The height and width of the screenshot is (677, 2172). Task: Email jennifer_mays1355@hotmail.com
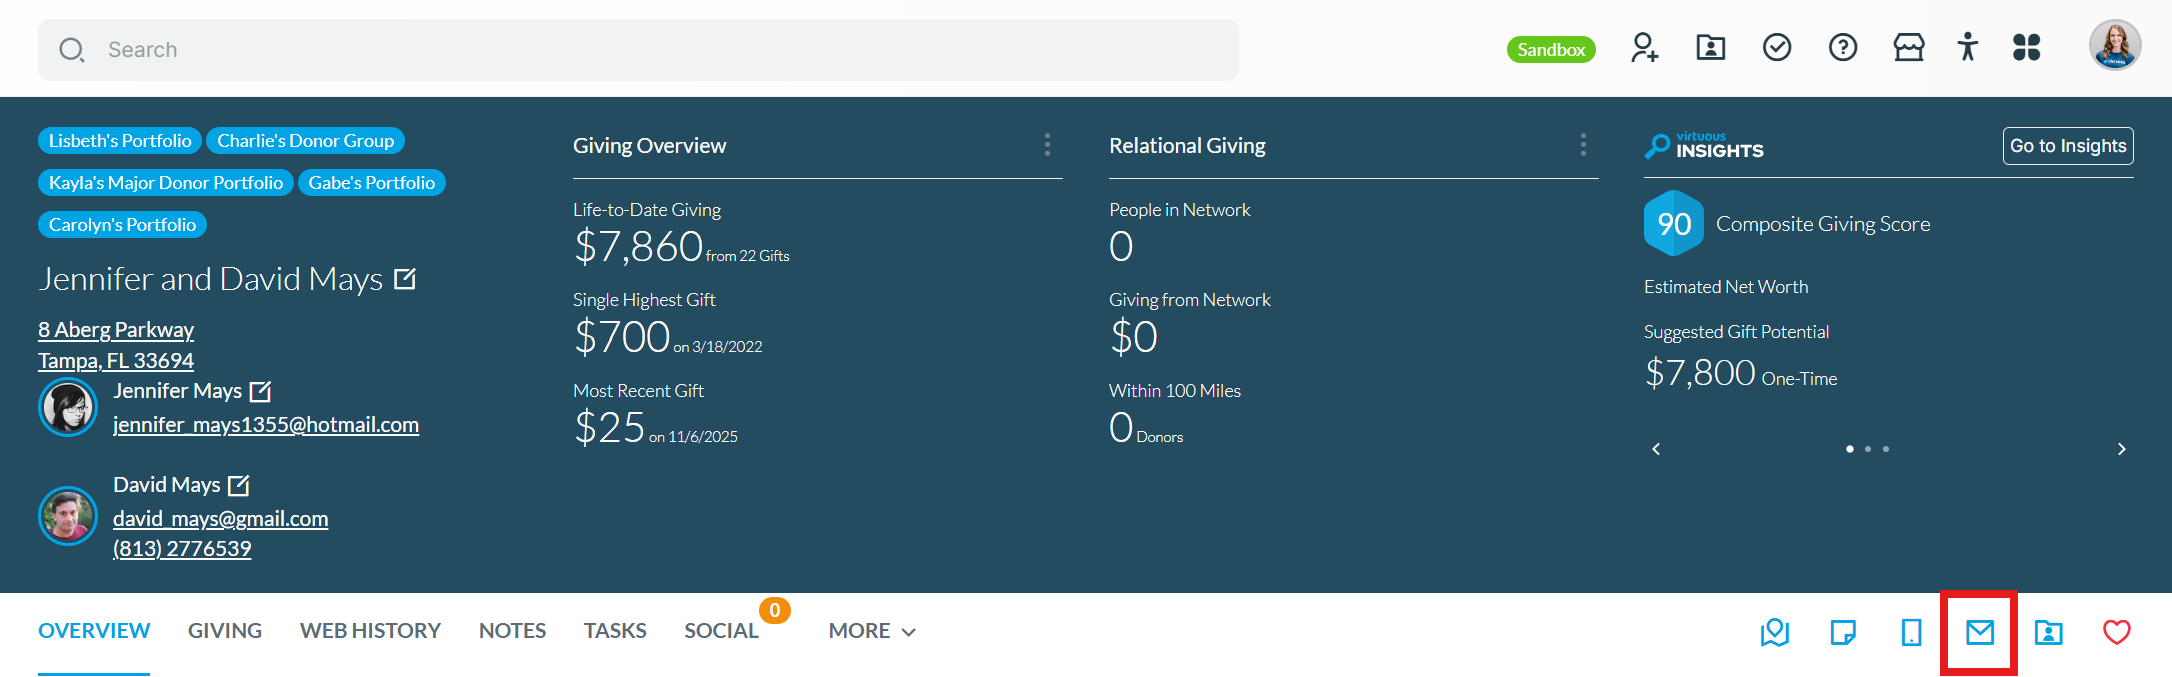(266, 425)
